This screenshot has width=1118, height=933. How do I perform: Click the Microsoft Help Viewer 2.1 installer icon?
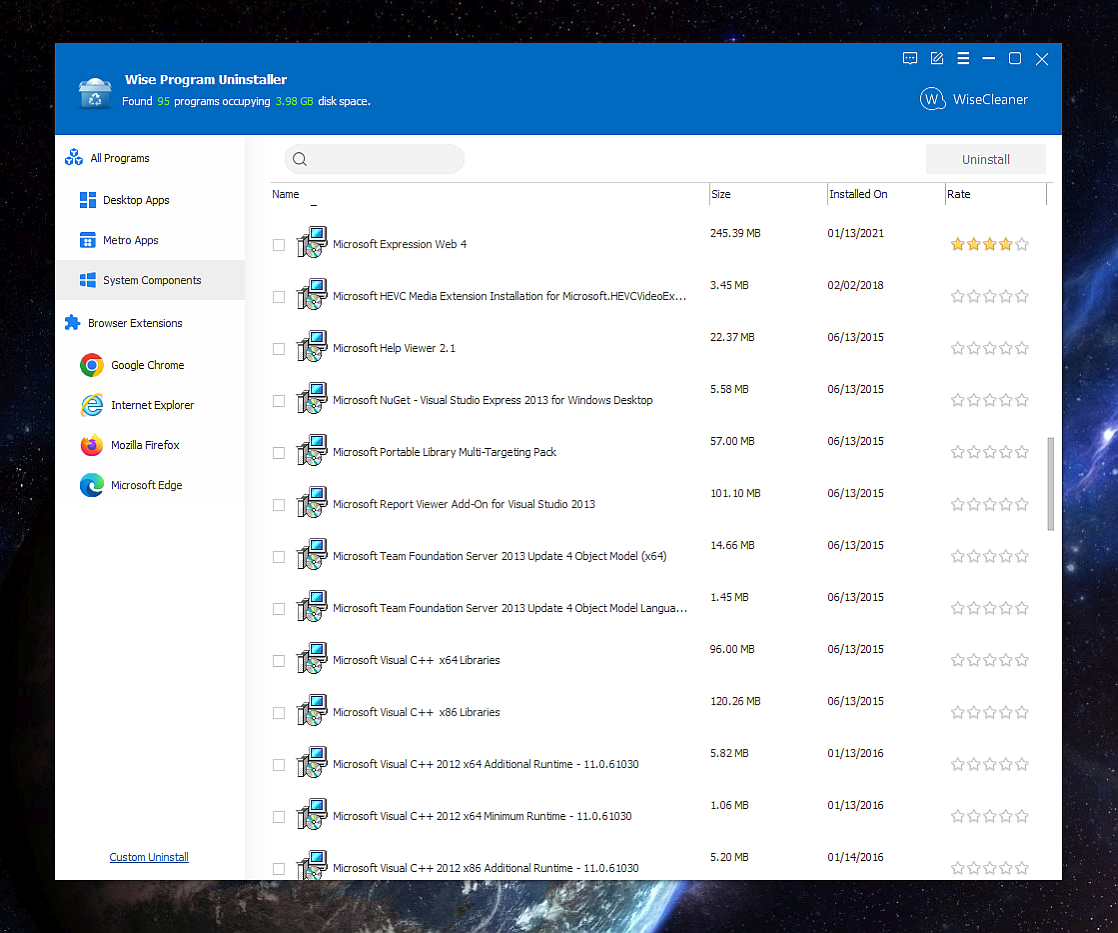click(x=312, y=346)
